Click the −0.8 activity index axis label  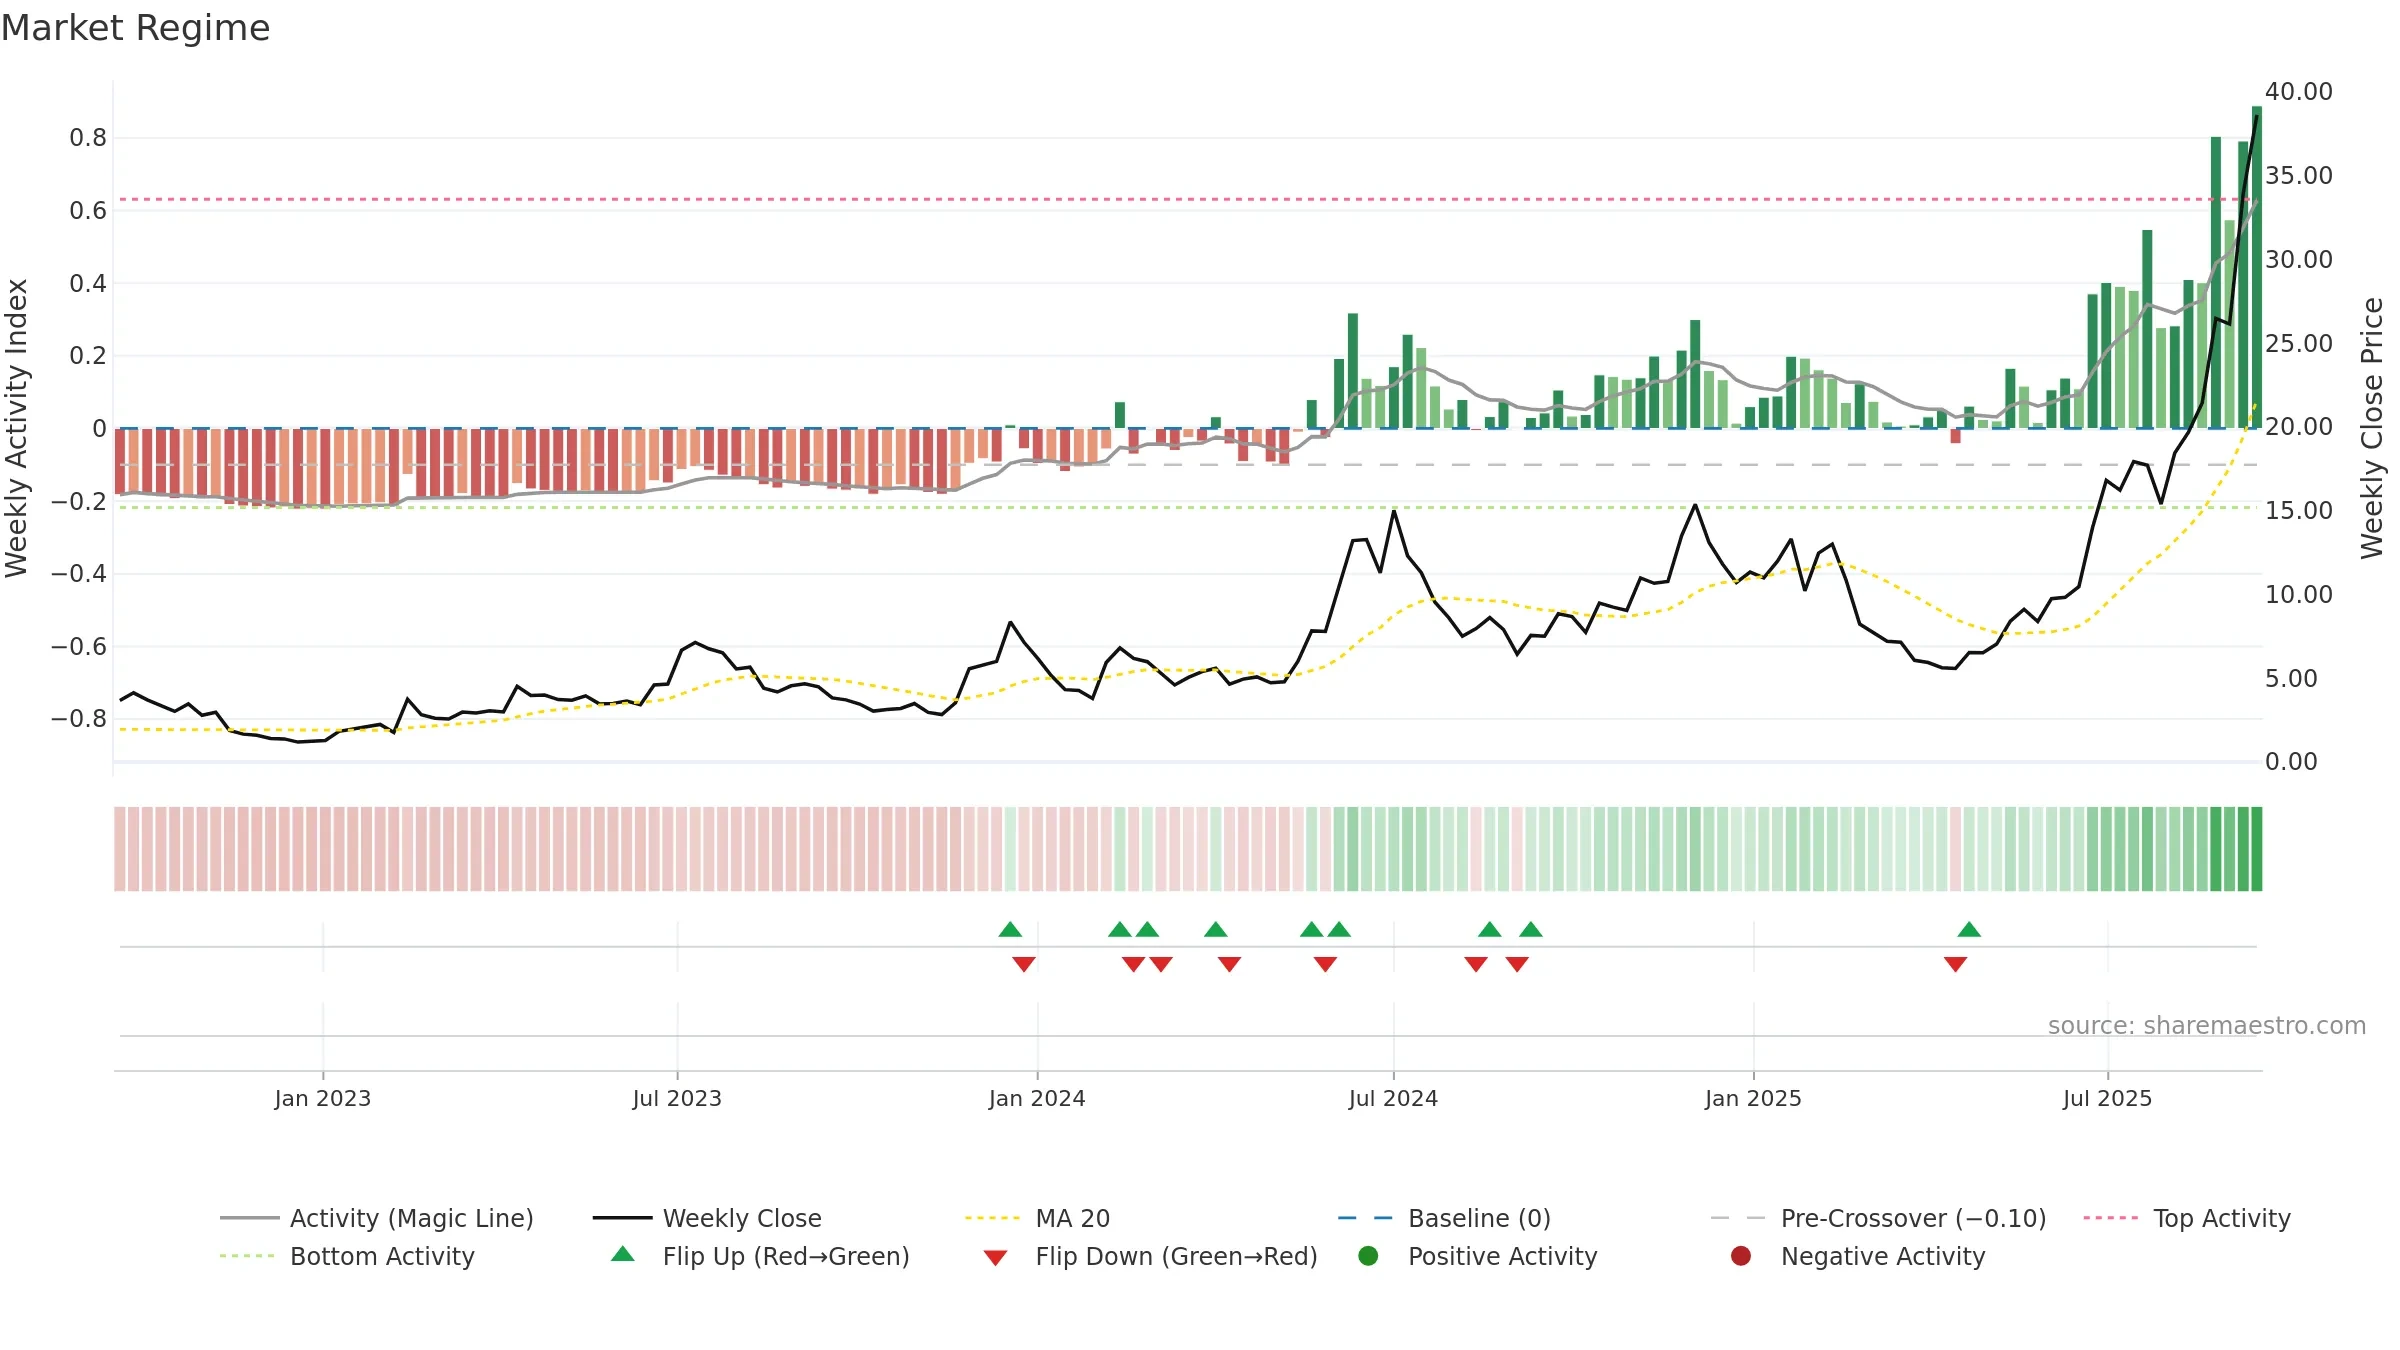[x=79, y=719]
